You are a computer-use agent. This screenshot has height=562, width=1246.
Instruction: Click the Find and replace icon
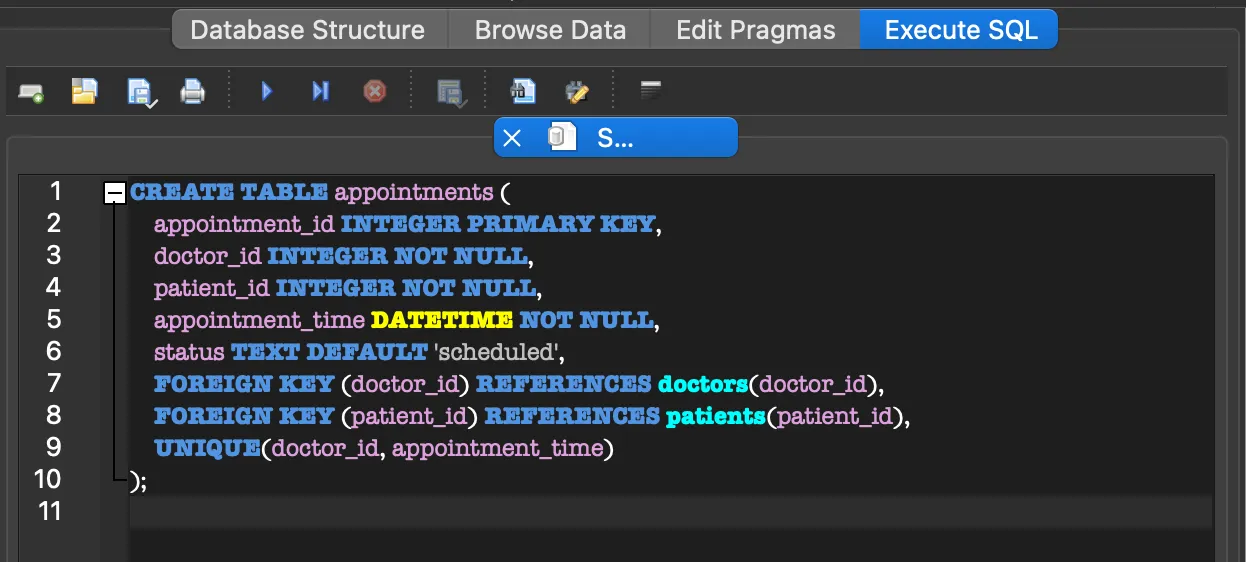pos(577,92)
